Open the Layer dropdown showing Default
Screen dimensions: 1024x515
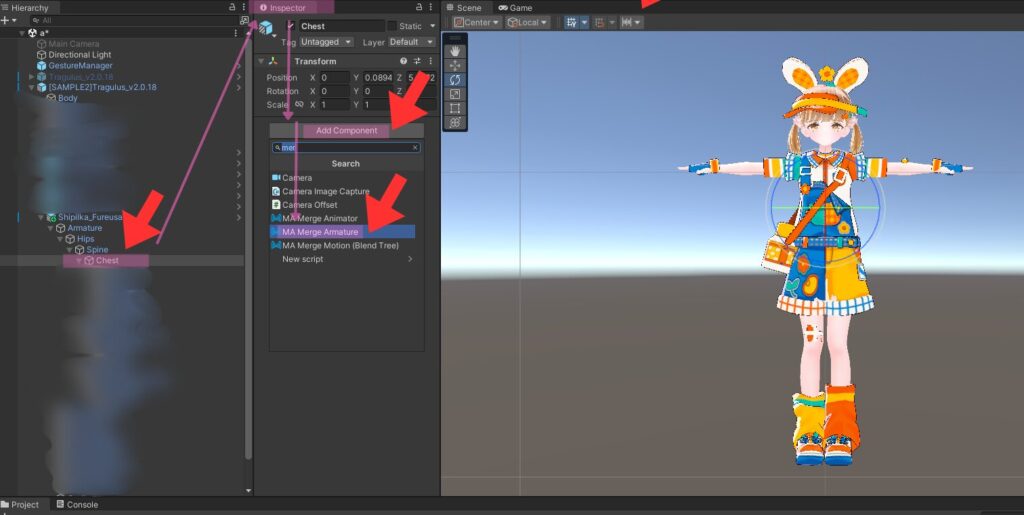[405, 42]
